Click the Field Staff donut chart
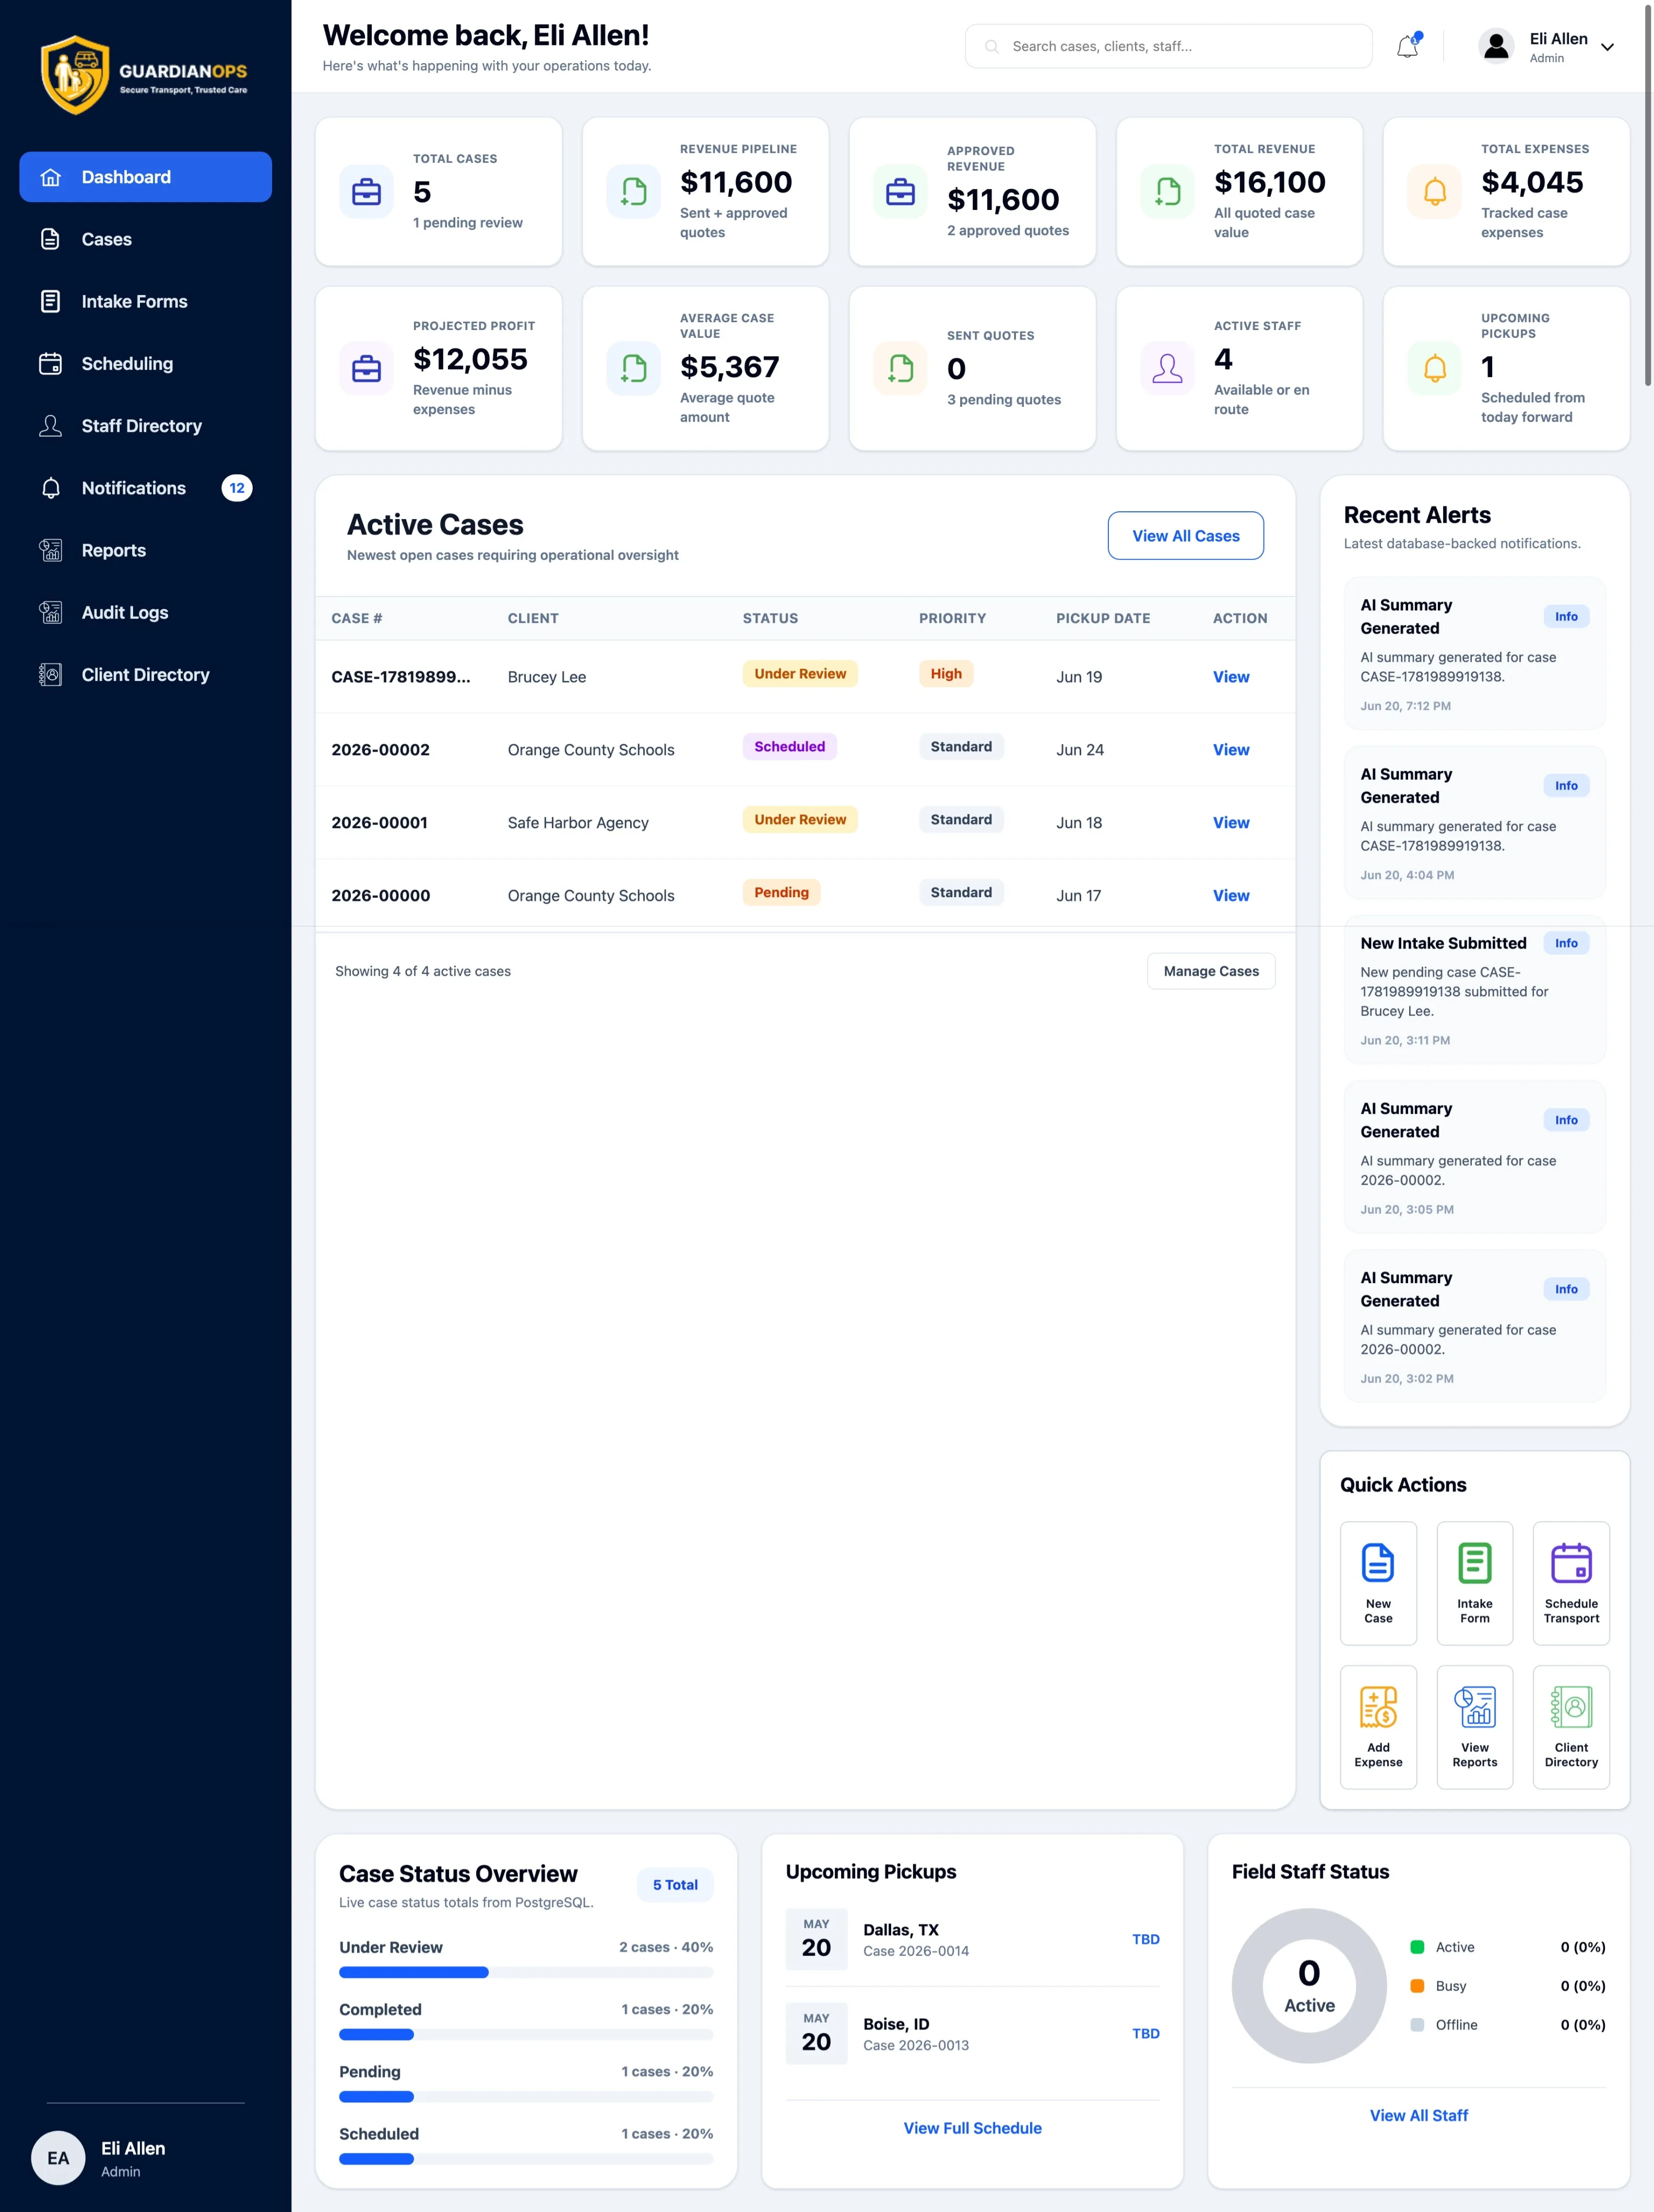Screen dimensions: 1654x2212 pos(1309,1986)
